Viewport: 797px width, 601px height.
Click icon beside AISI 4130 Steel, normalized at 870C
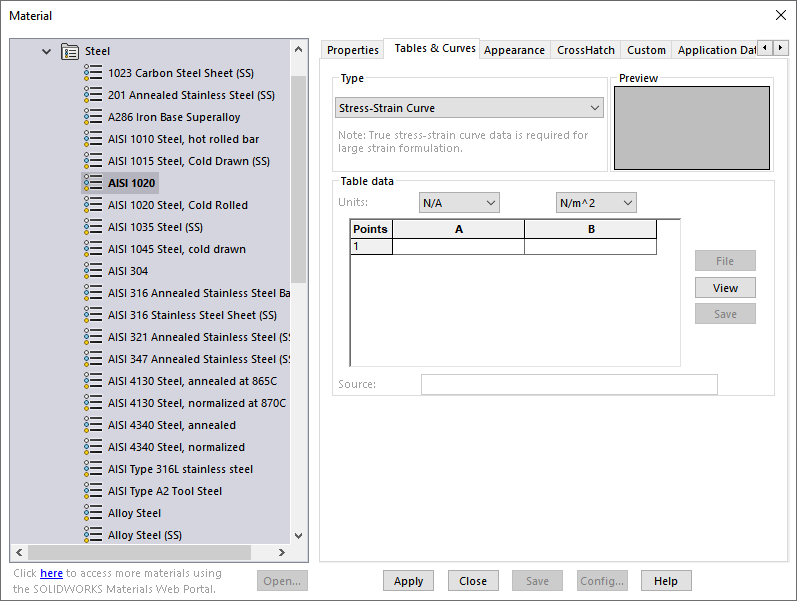click(93, 403)
